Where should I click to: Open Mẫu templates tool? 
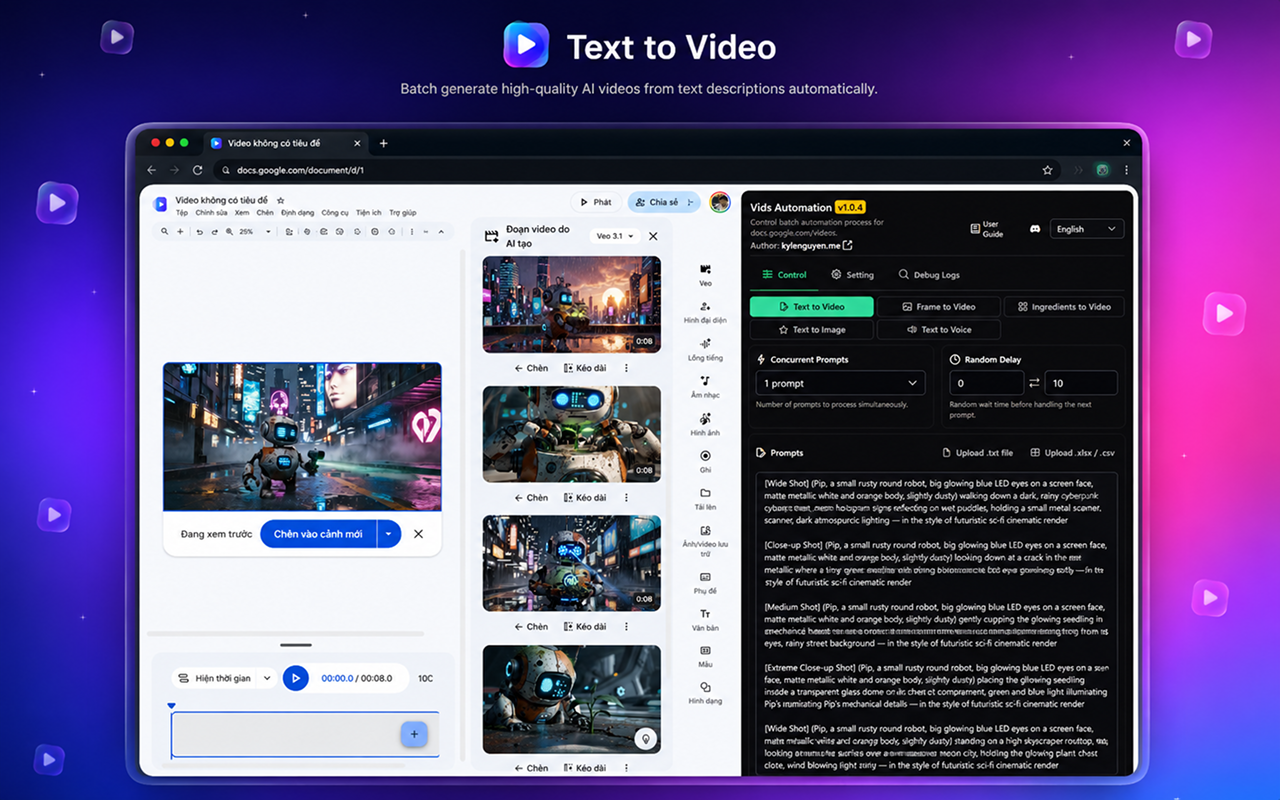click(x=705, y=656)
